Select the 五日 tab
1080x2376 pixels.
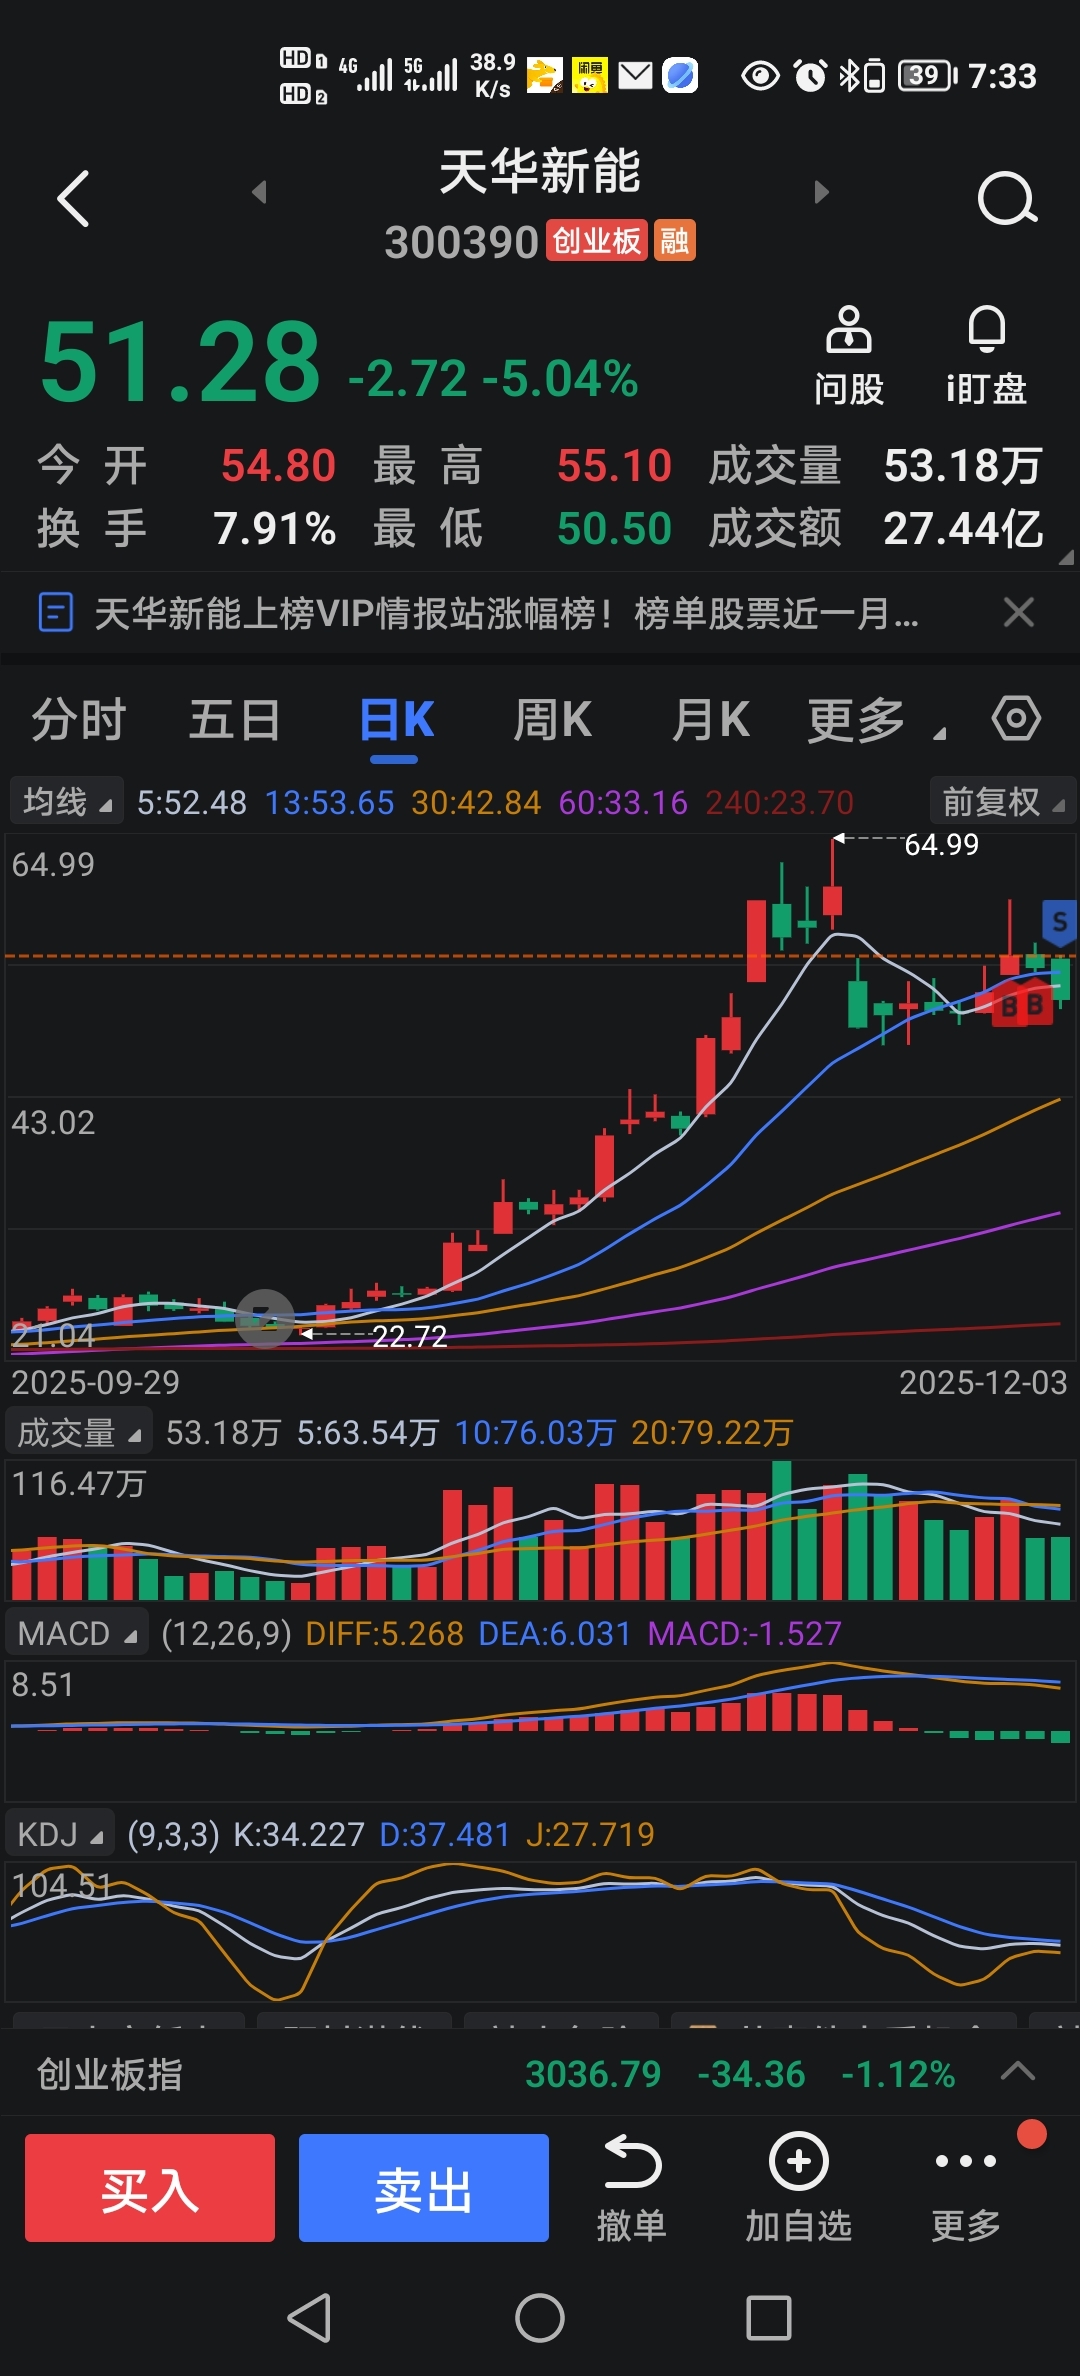click(235, 720)
